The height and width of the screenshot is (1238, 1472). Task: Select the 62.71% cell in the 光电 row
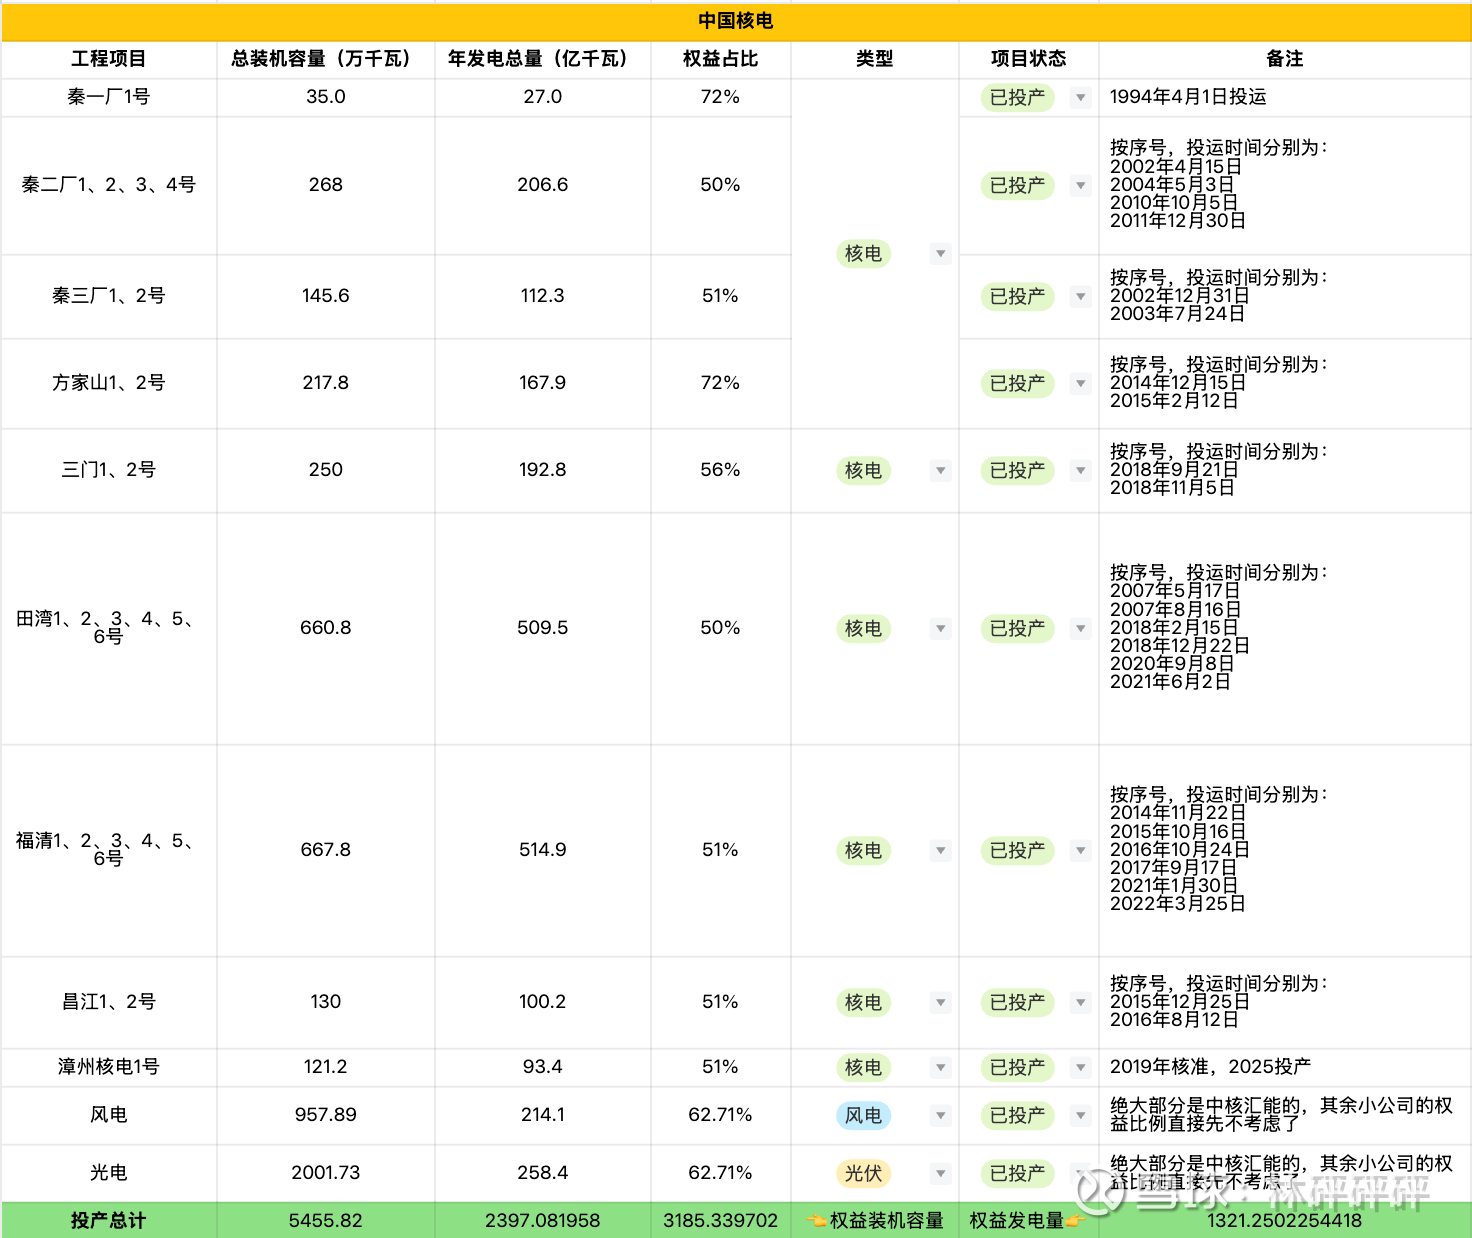tap(721, 1173)
